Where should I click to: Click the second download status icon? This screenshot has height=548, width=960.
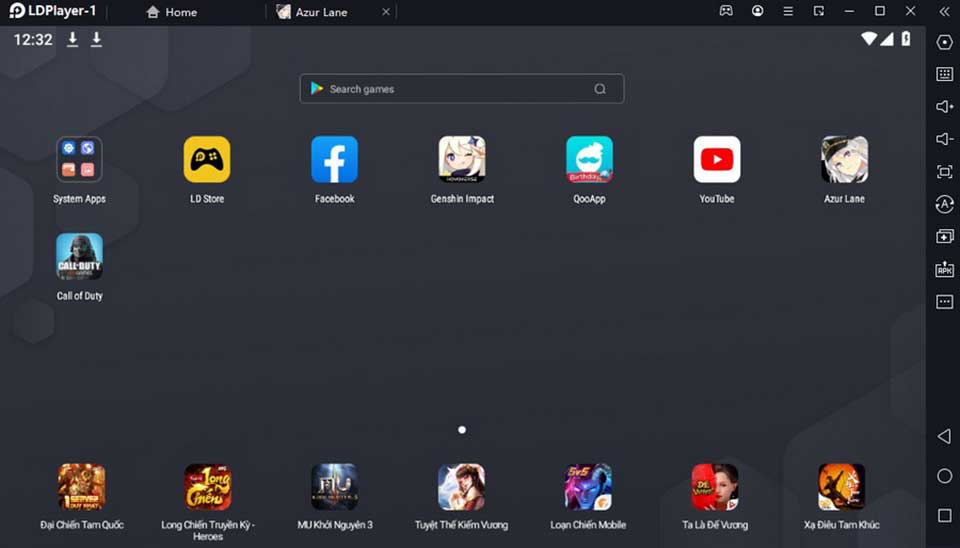(96, 40)
